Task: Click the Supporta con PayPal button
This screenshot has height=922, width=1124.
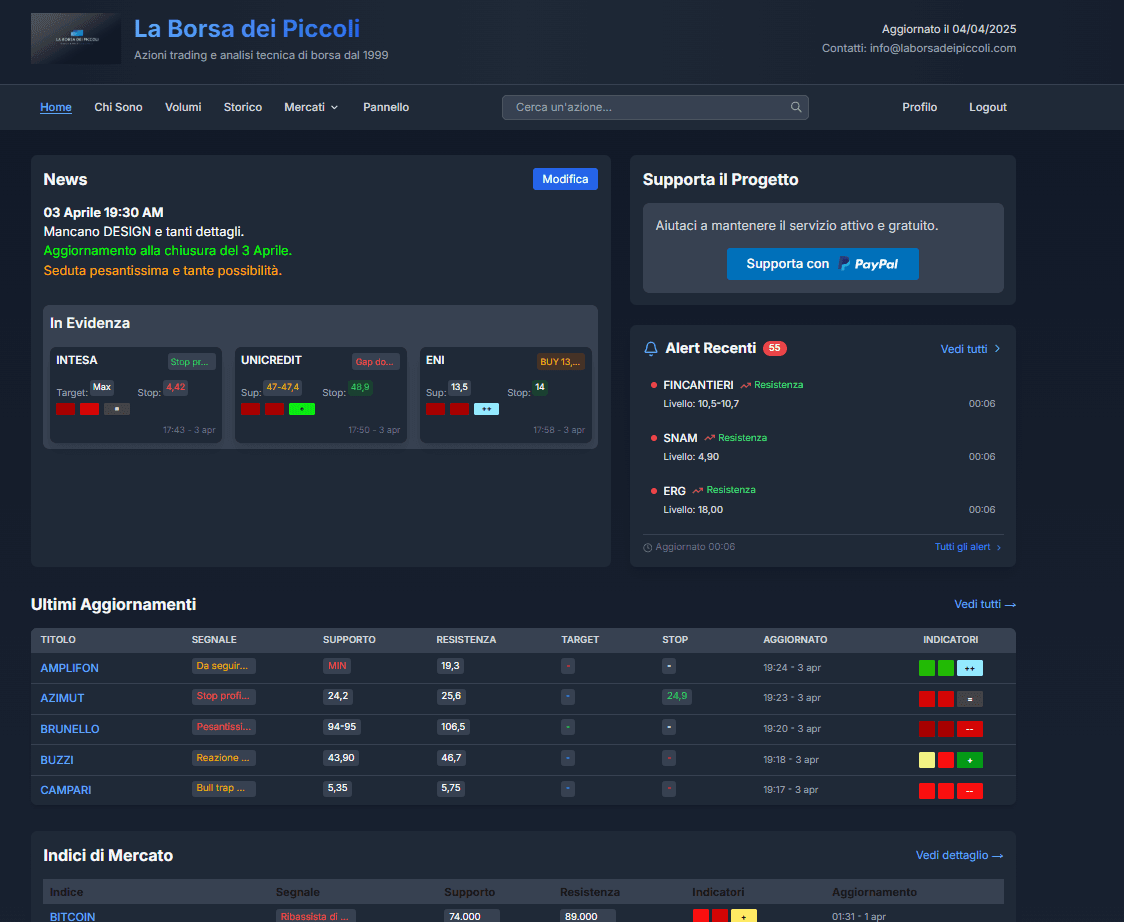Action: (x=822, y=264)
